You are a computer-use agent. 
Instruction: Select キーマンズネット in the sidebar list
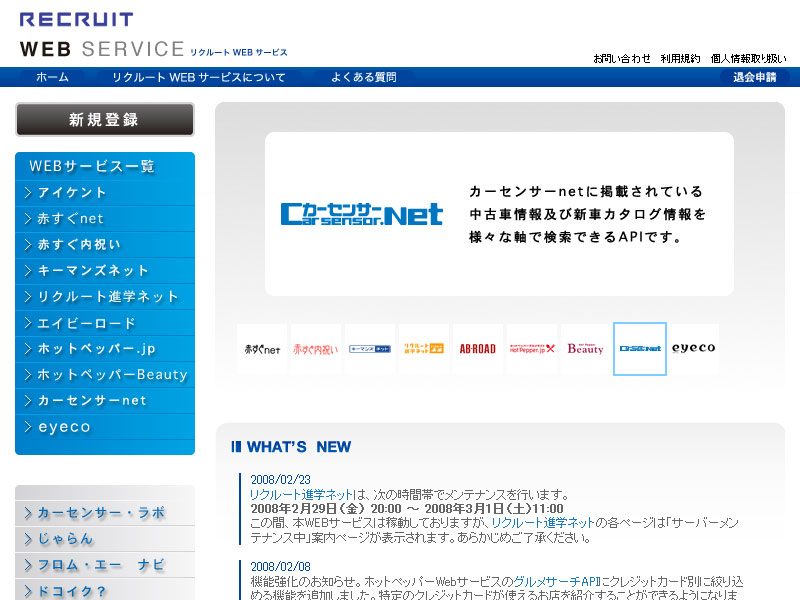pyautogui.click(x=105, y=271)
